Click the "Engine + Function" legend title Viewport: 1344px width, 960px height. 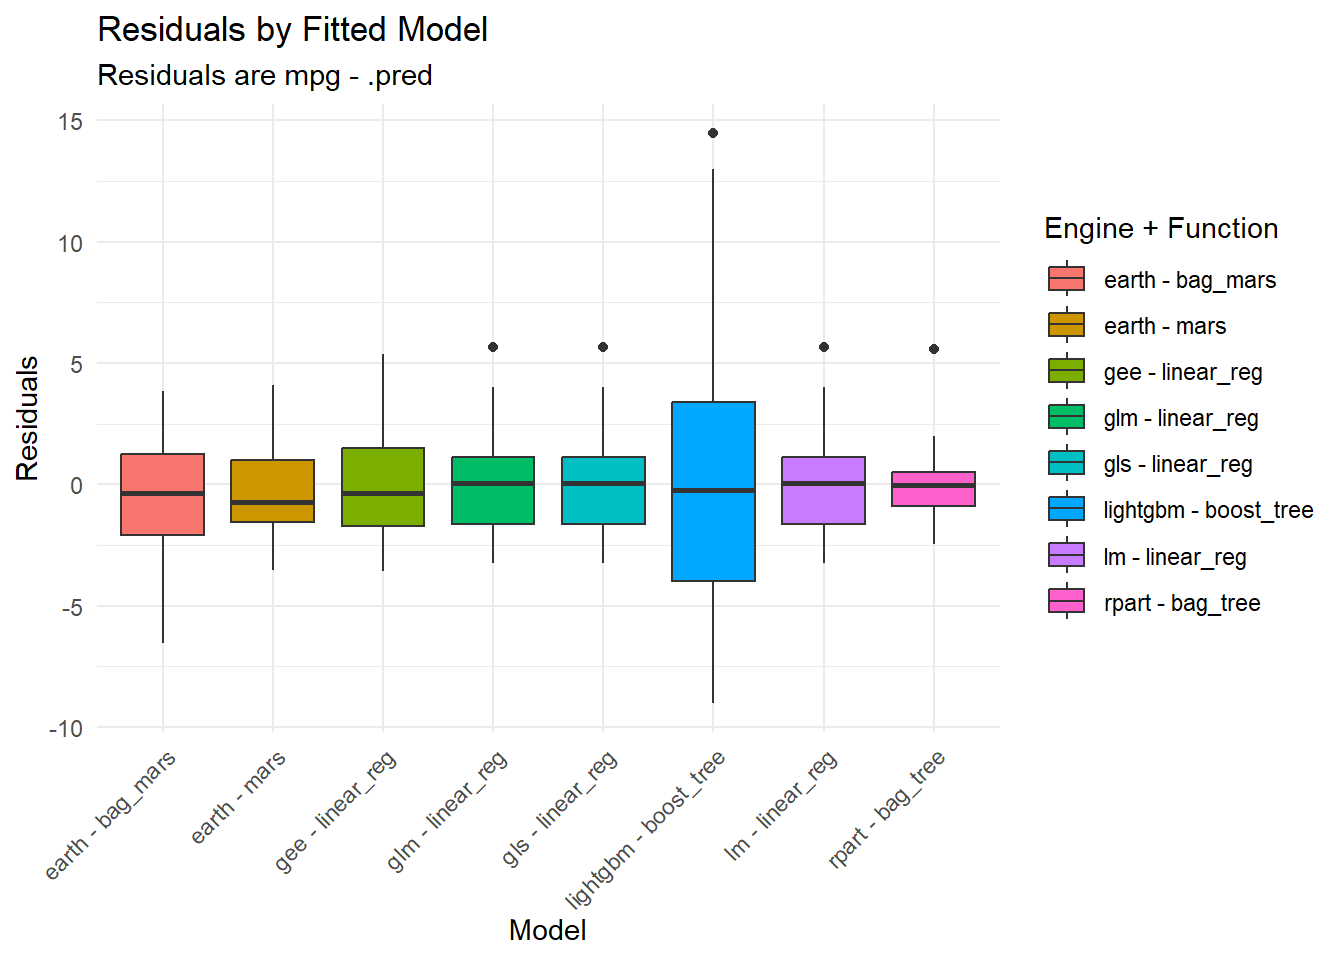pos(1161,229)
